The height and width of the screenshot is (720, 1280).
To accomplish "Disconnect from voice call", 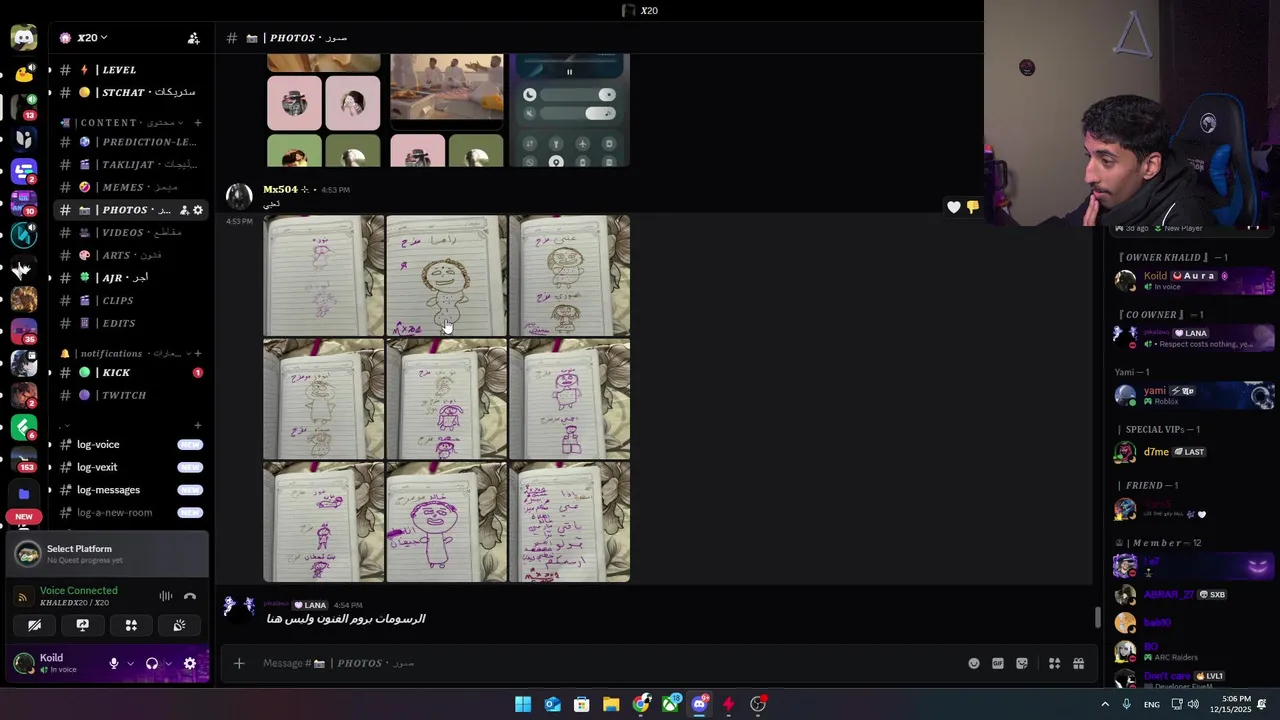I will click(190, 597).
